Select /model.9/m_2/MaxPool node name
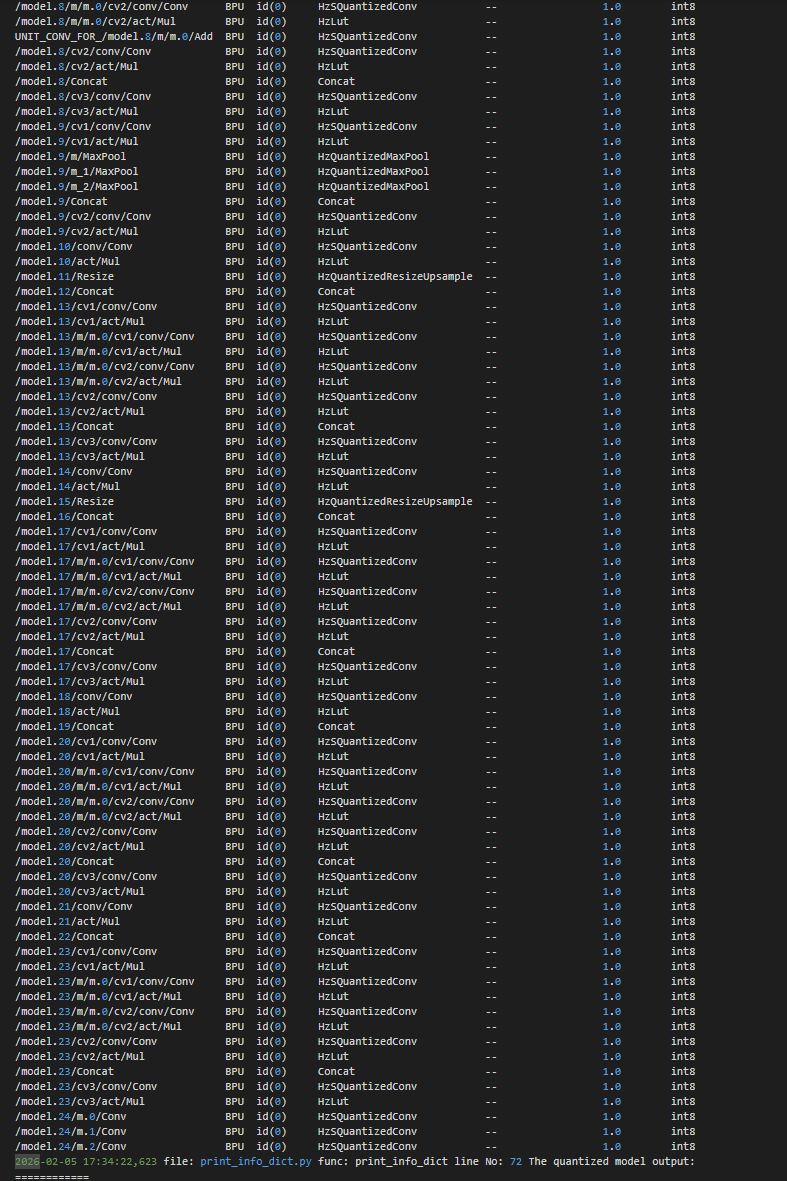Screen dimensions: 787x1181 pyautogui.click(x=77, y=187)
